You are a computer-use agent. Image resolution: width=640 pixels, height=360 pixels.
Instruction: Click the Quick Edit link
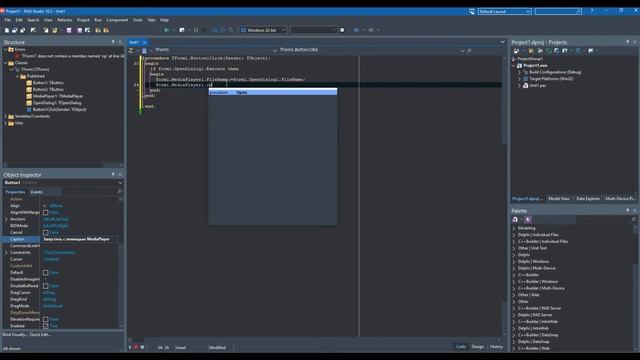pyautogui.click(x=40, y=334)
